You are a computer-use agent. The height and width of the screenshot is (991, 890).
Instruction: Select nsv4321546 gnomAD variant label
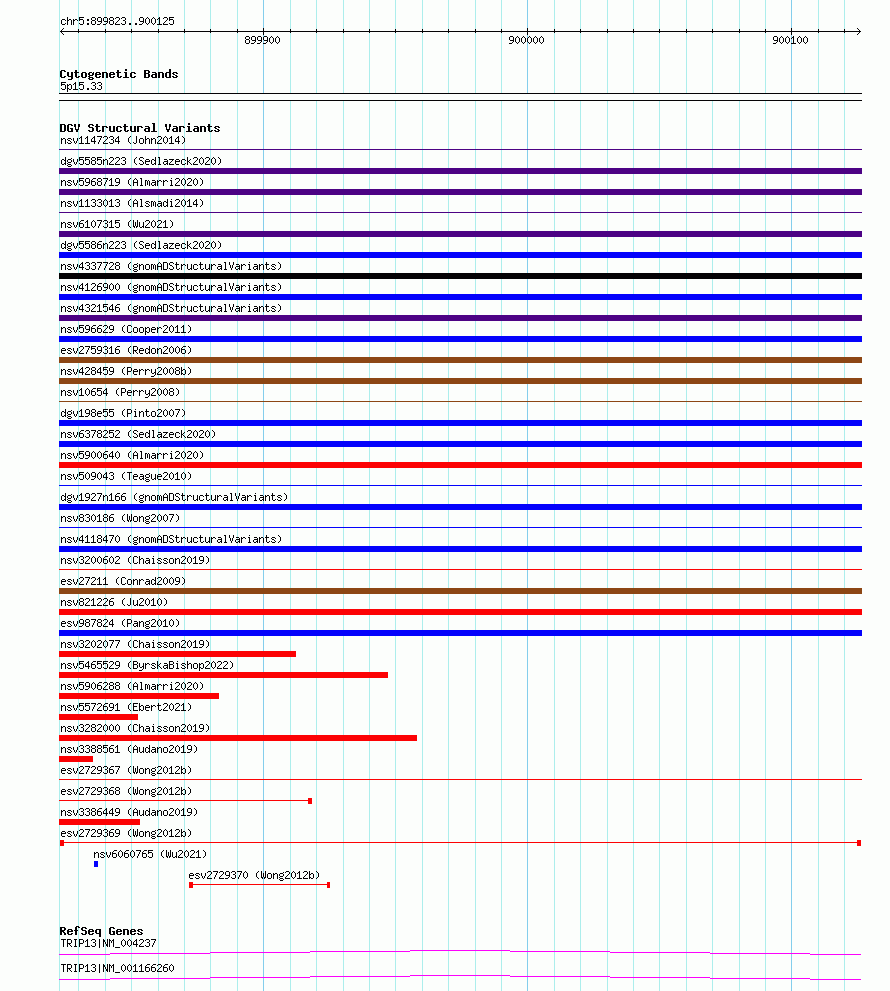point(171,308)
